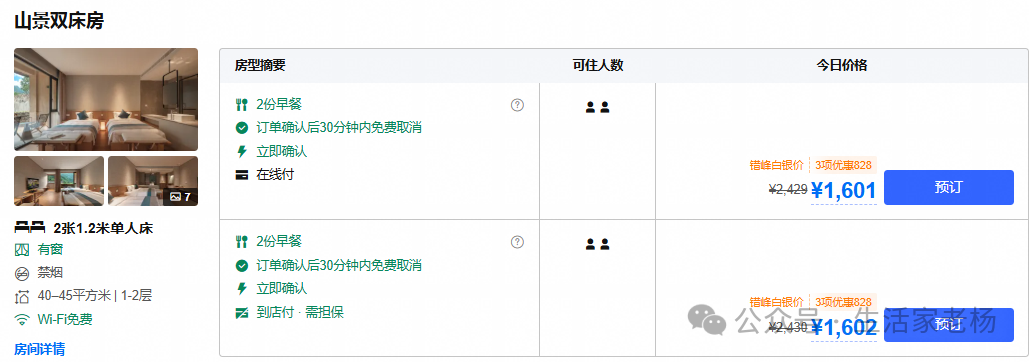The width and height of the screenshot is (1029, 362).
Task: Click the window icon beside 有窗
Action: click(x=22, y=250)
